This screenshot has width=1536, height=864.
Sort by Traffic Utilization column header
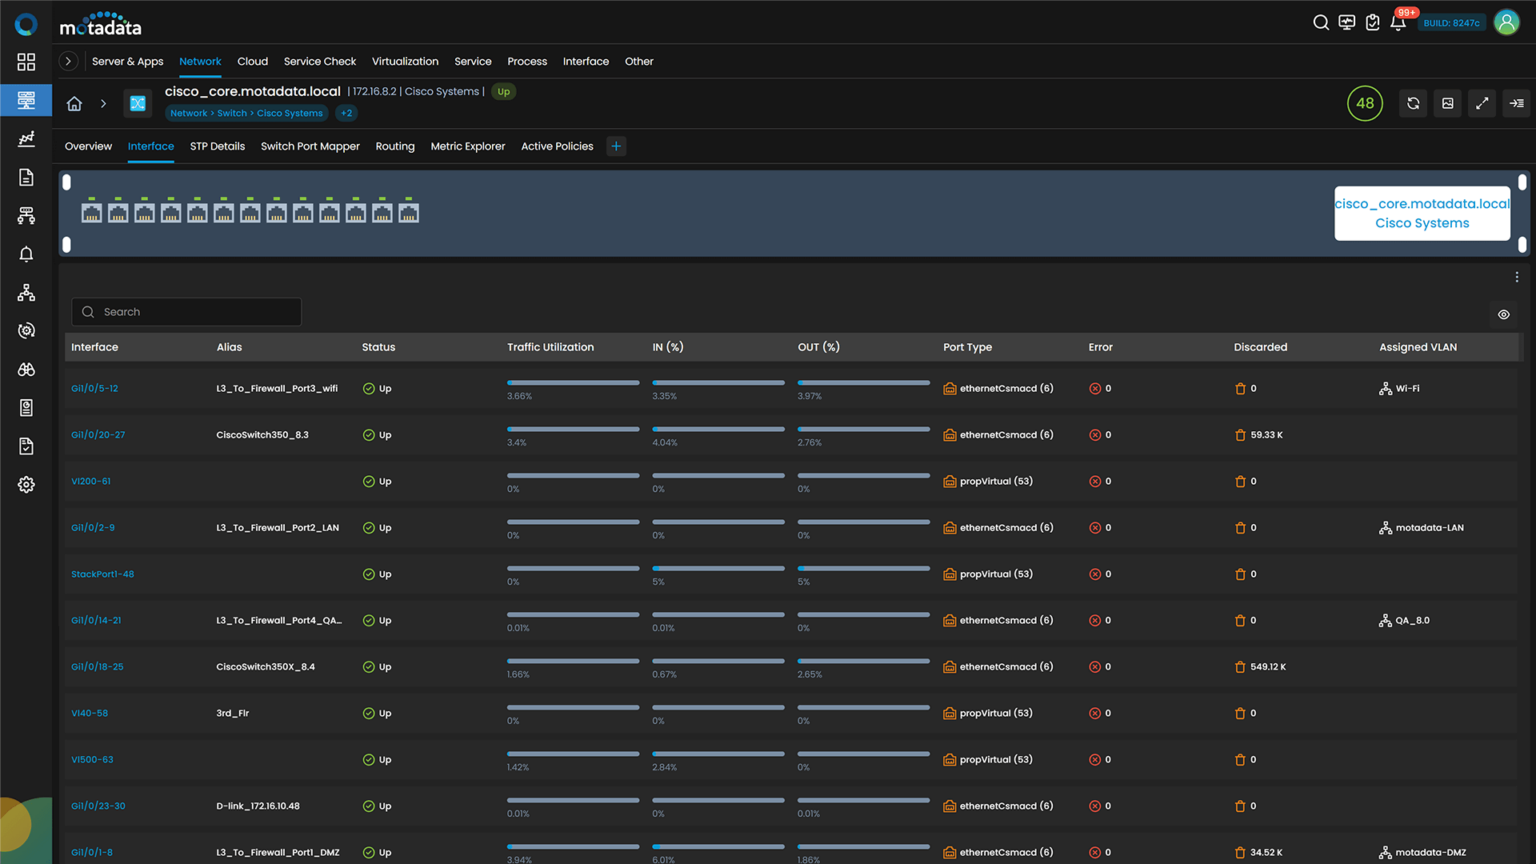[x=550, y=347]
